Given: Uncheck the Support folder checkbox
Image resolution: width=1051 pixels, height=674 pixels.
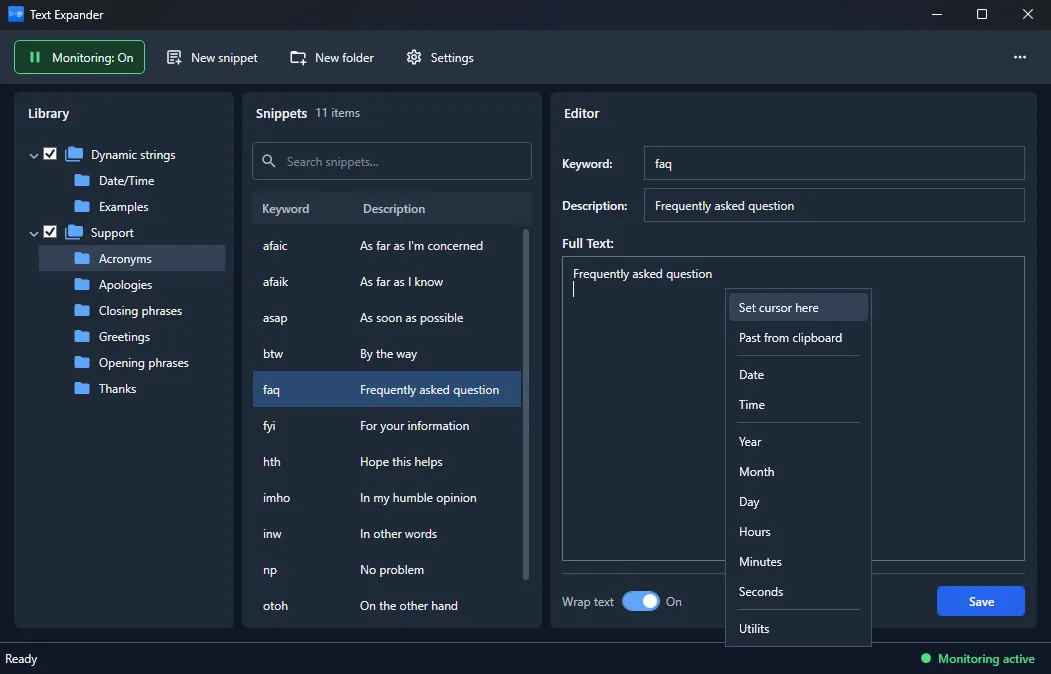Looking at the screenshot, I should tap(50, 232).
